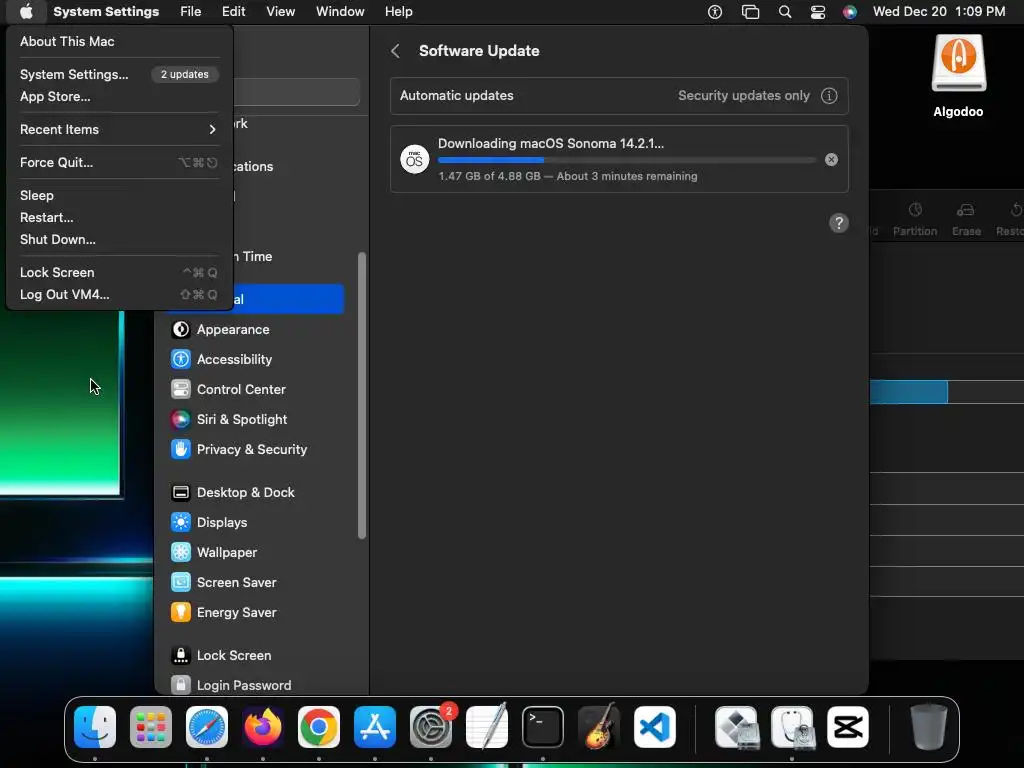
Task: Open Spotlight search in menu bar
Action: coord(785,12)
